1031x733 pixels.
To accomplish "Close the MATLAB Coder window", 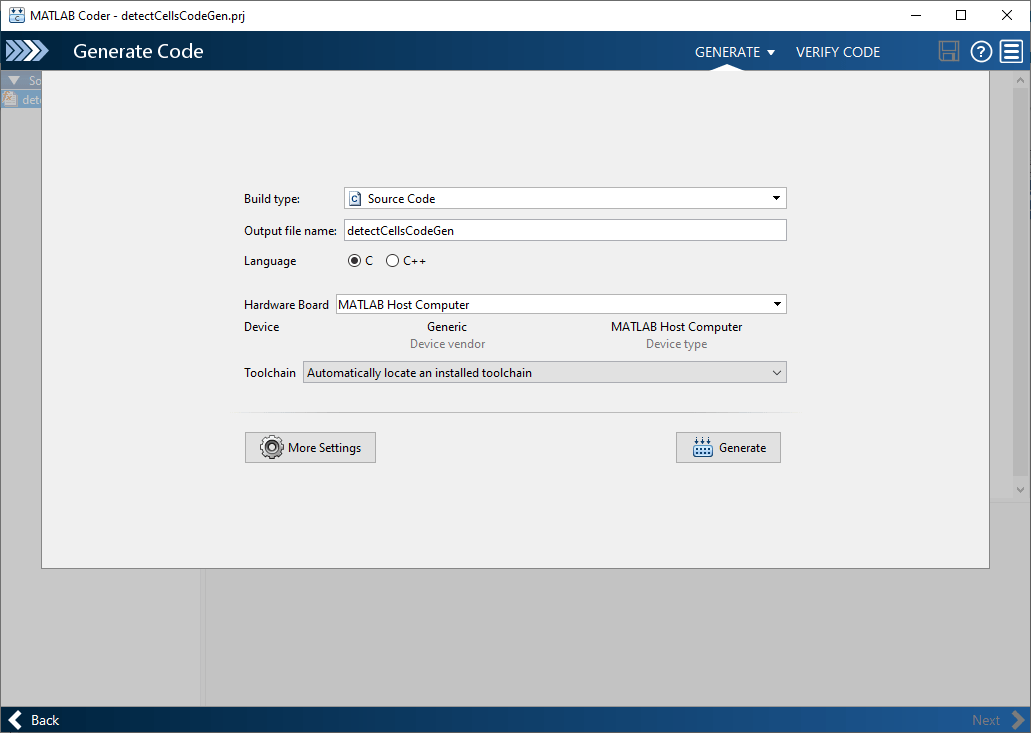I will [1006, 15].
